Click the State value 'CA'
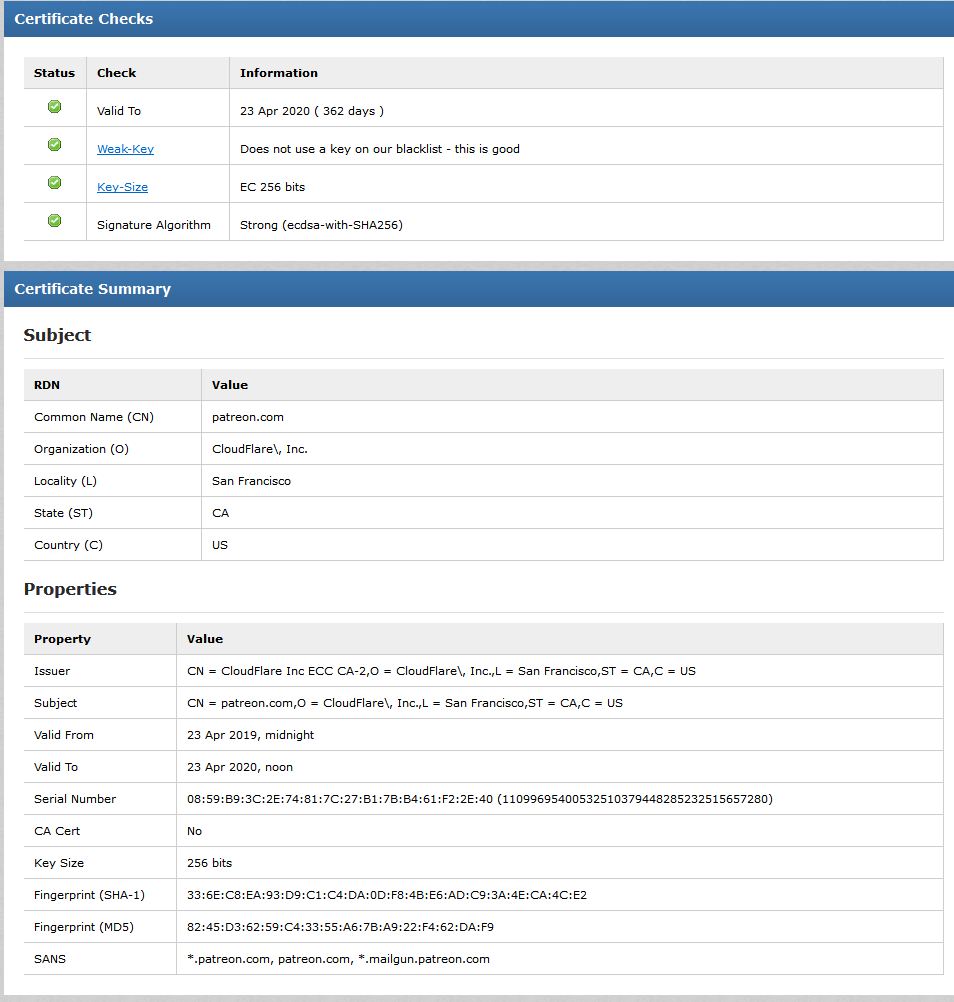 [x=220, y=513]
